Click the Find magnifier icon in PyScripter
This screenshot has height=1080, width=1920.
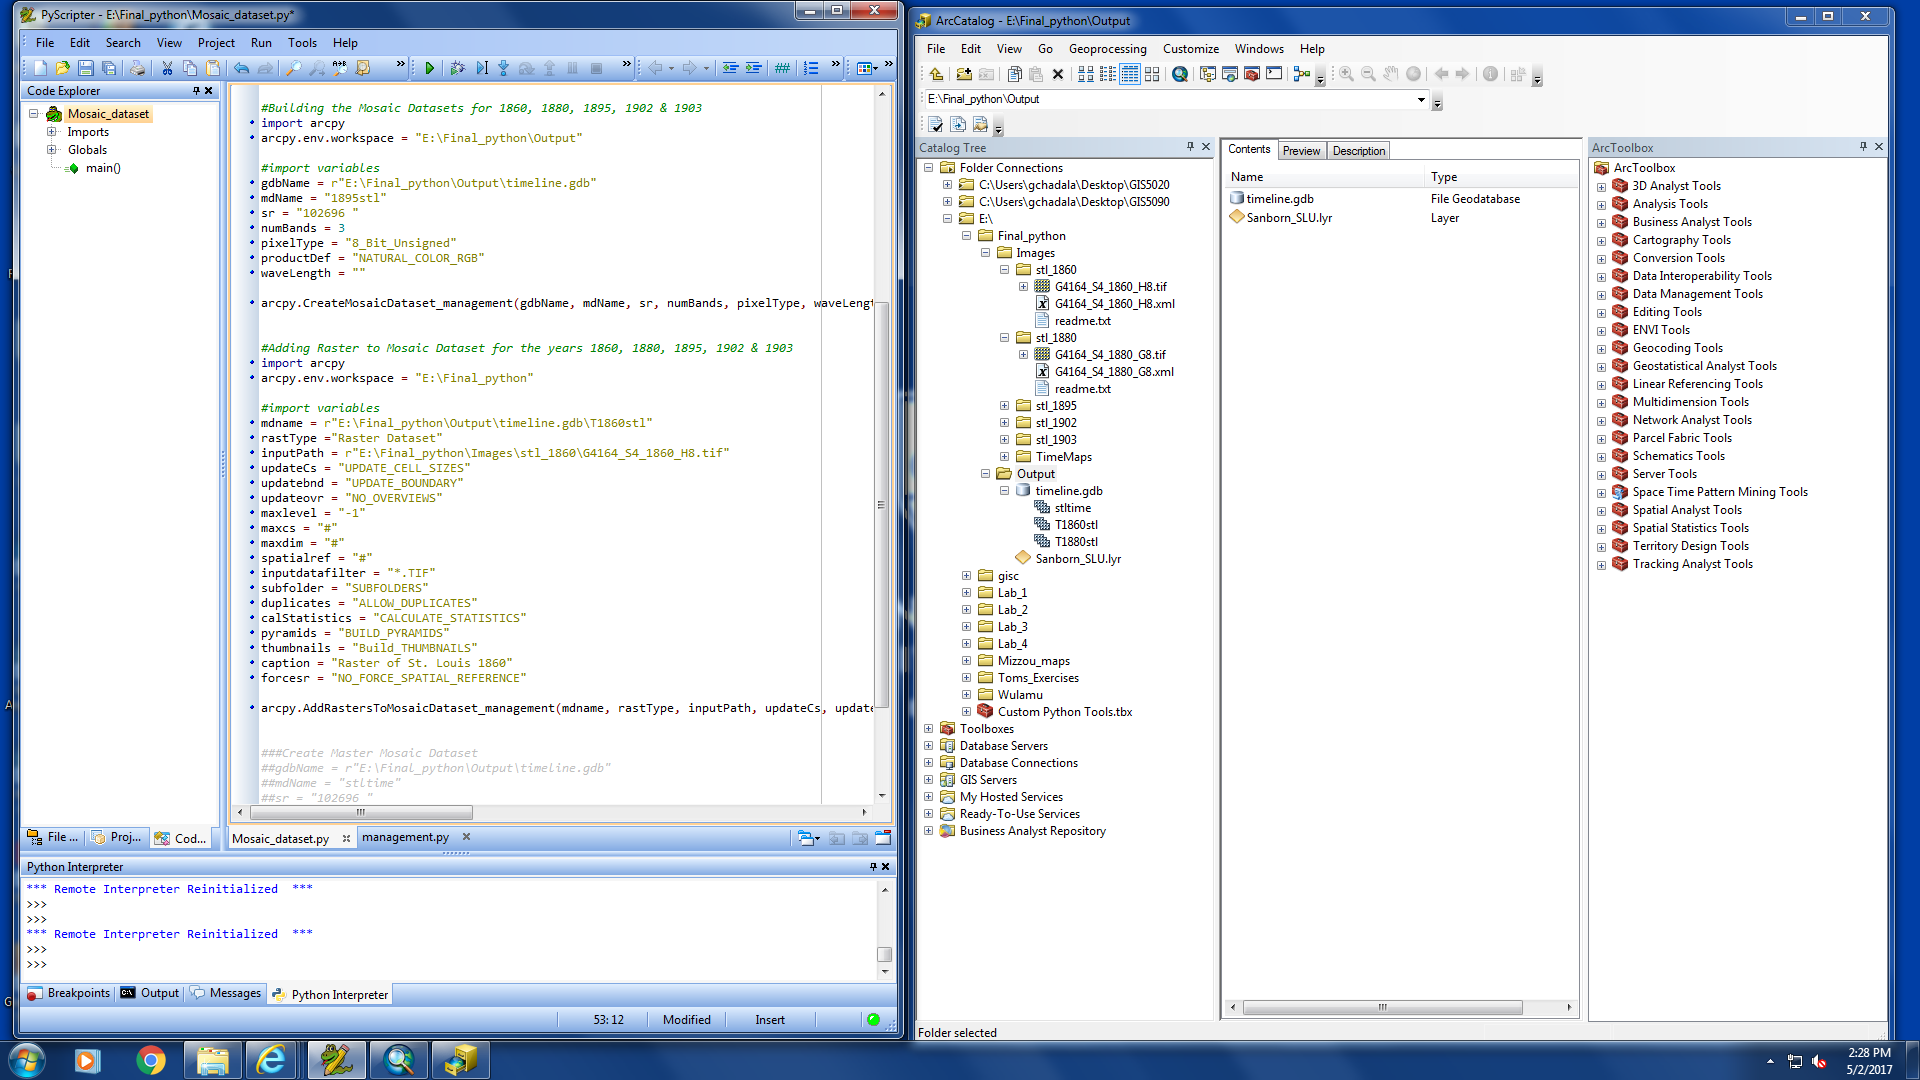point(293,68)
